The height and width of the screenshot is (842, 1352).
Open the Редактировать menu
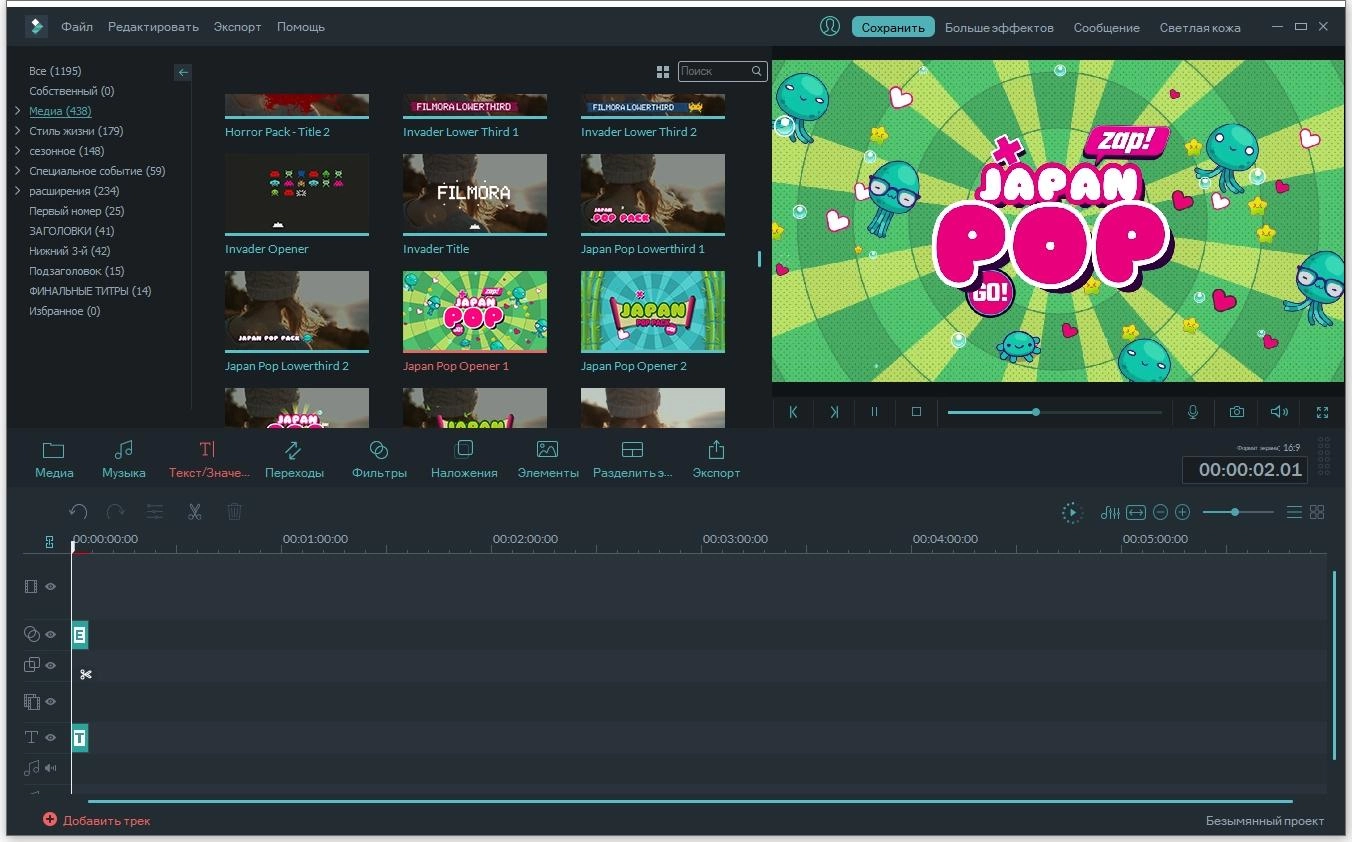tap(153, 27)
